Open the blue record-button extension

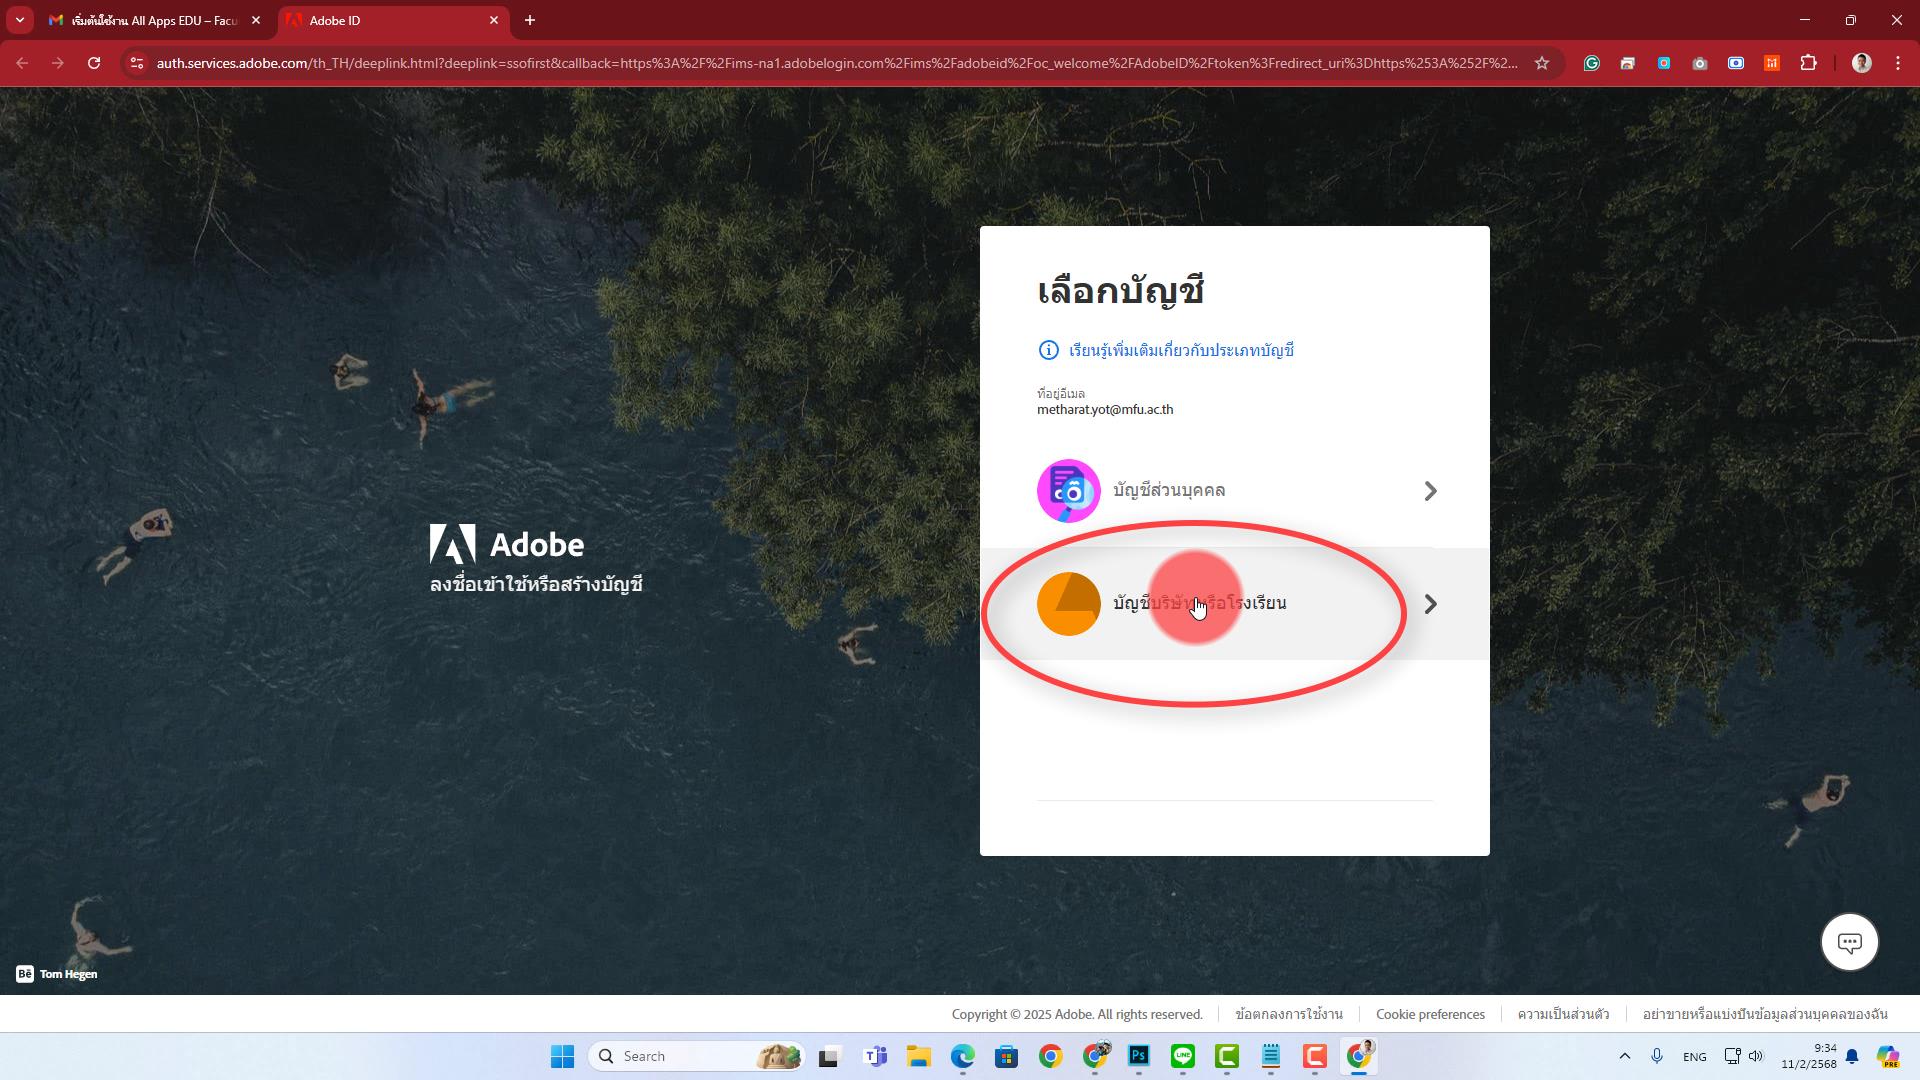pyautogui.click(x=1664, y=63)
